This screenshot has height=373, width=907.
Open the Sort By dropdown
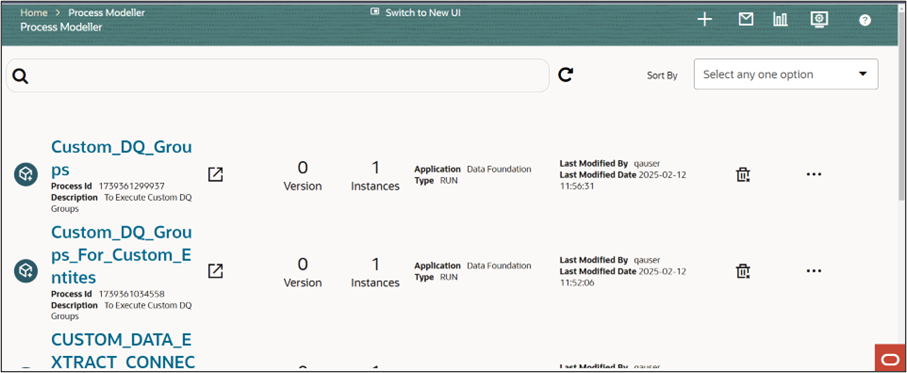pos(786,74)
